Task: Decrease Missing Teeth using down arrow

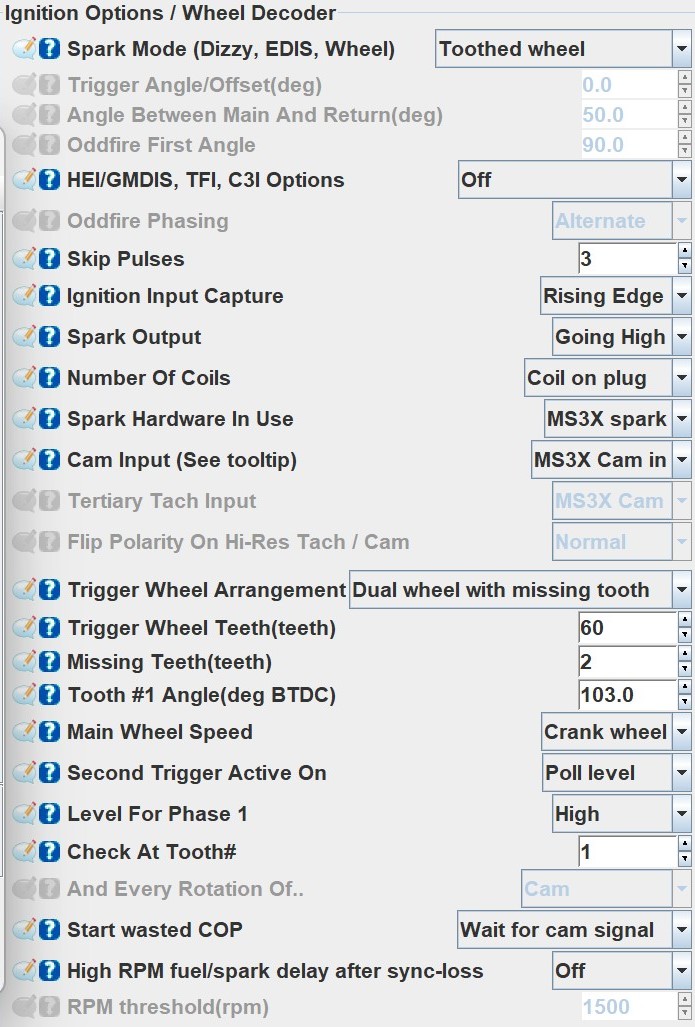Action: tap(684, 669)
